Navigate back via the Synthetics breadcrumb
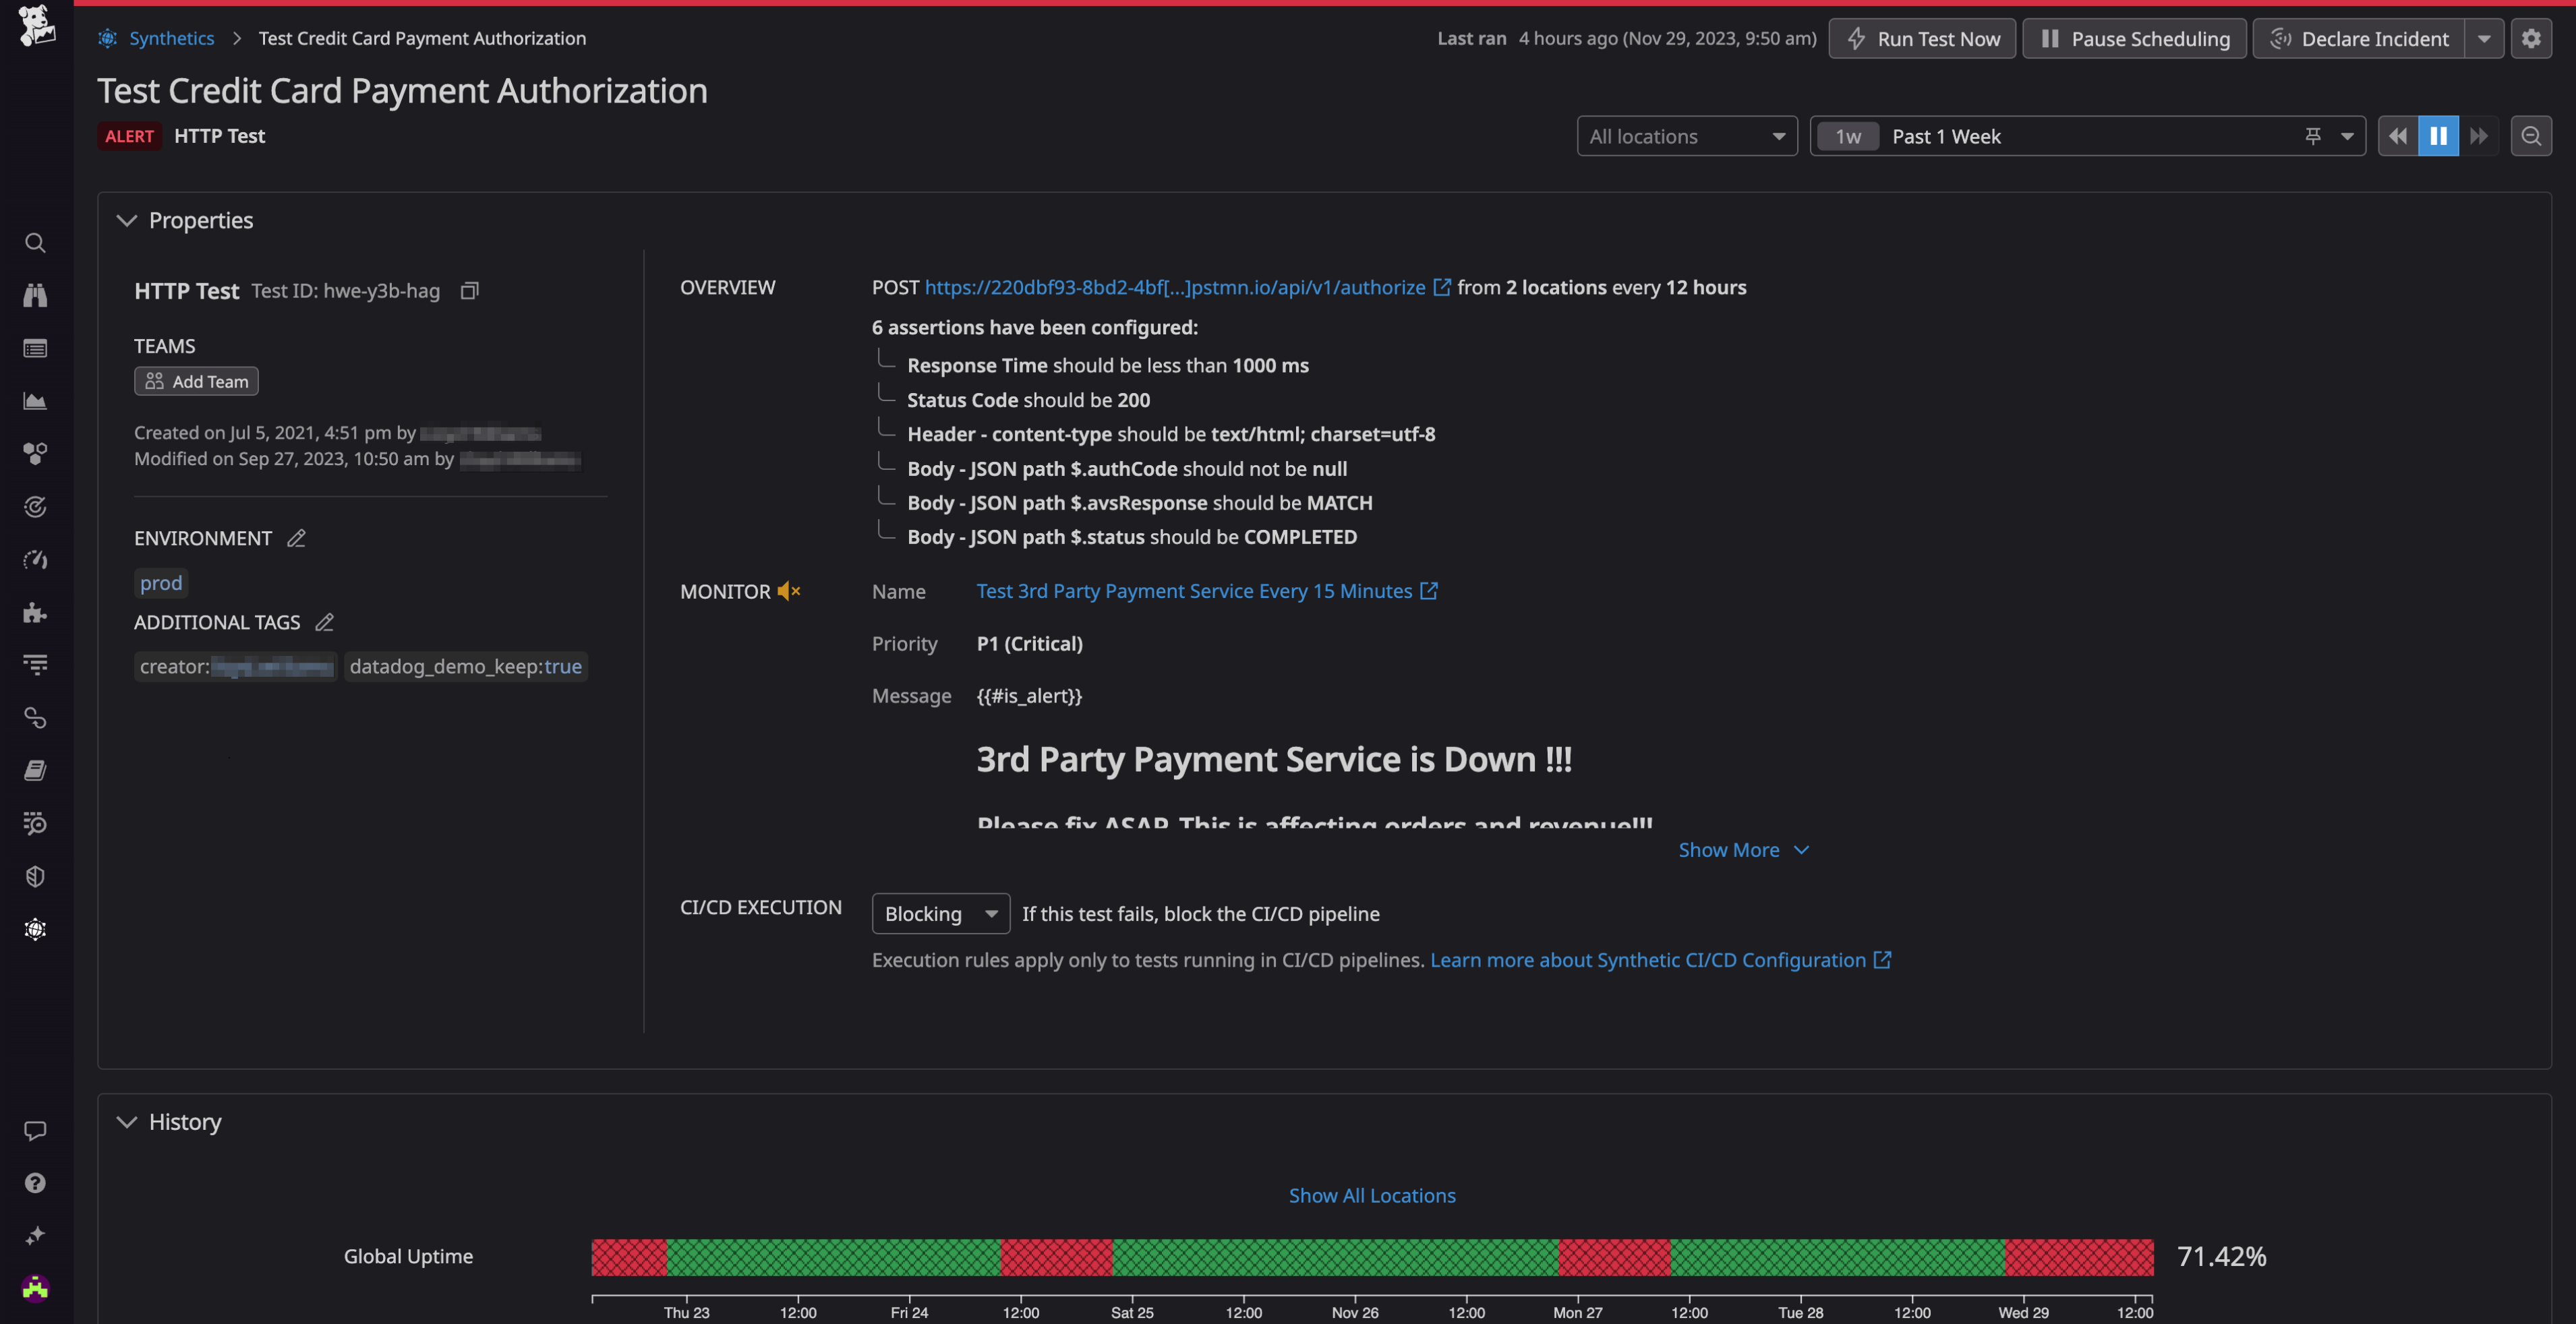The width and height of the screenshot is (2576, 1324). point(171,38)
